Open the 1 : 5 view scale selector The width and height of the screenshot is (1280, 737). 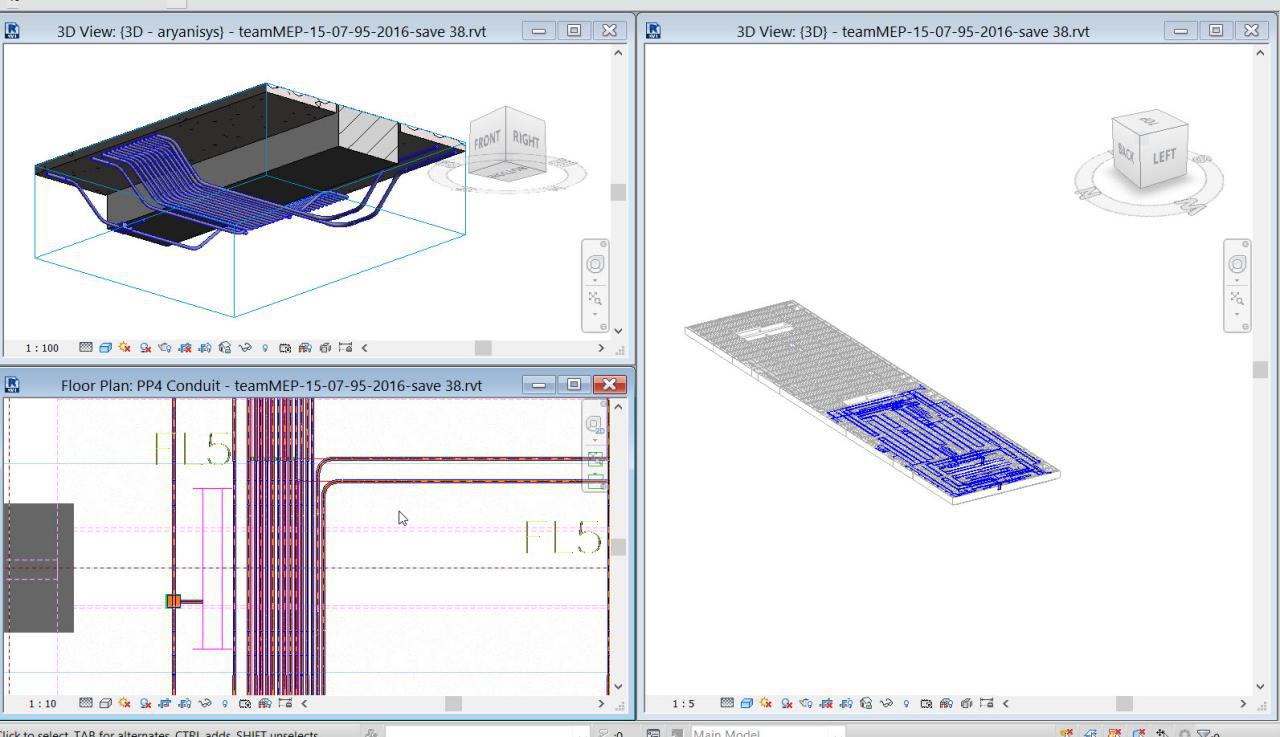683,703
